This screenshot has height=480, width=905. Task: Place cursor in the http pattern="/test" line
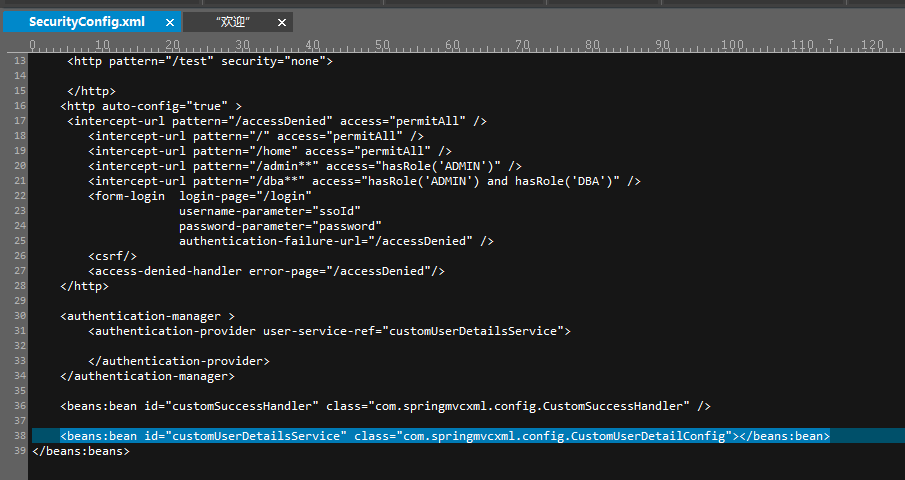tap(200, 61)
